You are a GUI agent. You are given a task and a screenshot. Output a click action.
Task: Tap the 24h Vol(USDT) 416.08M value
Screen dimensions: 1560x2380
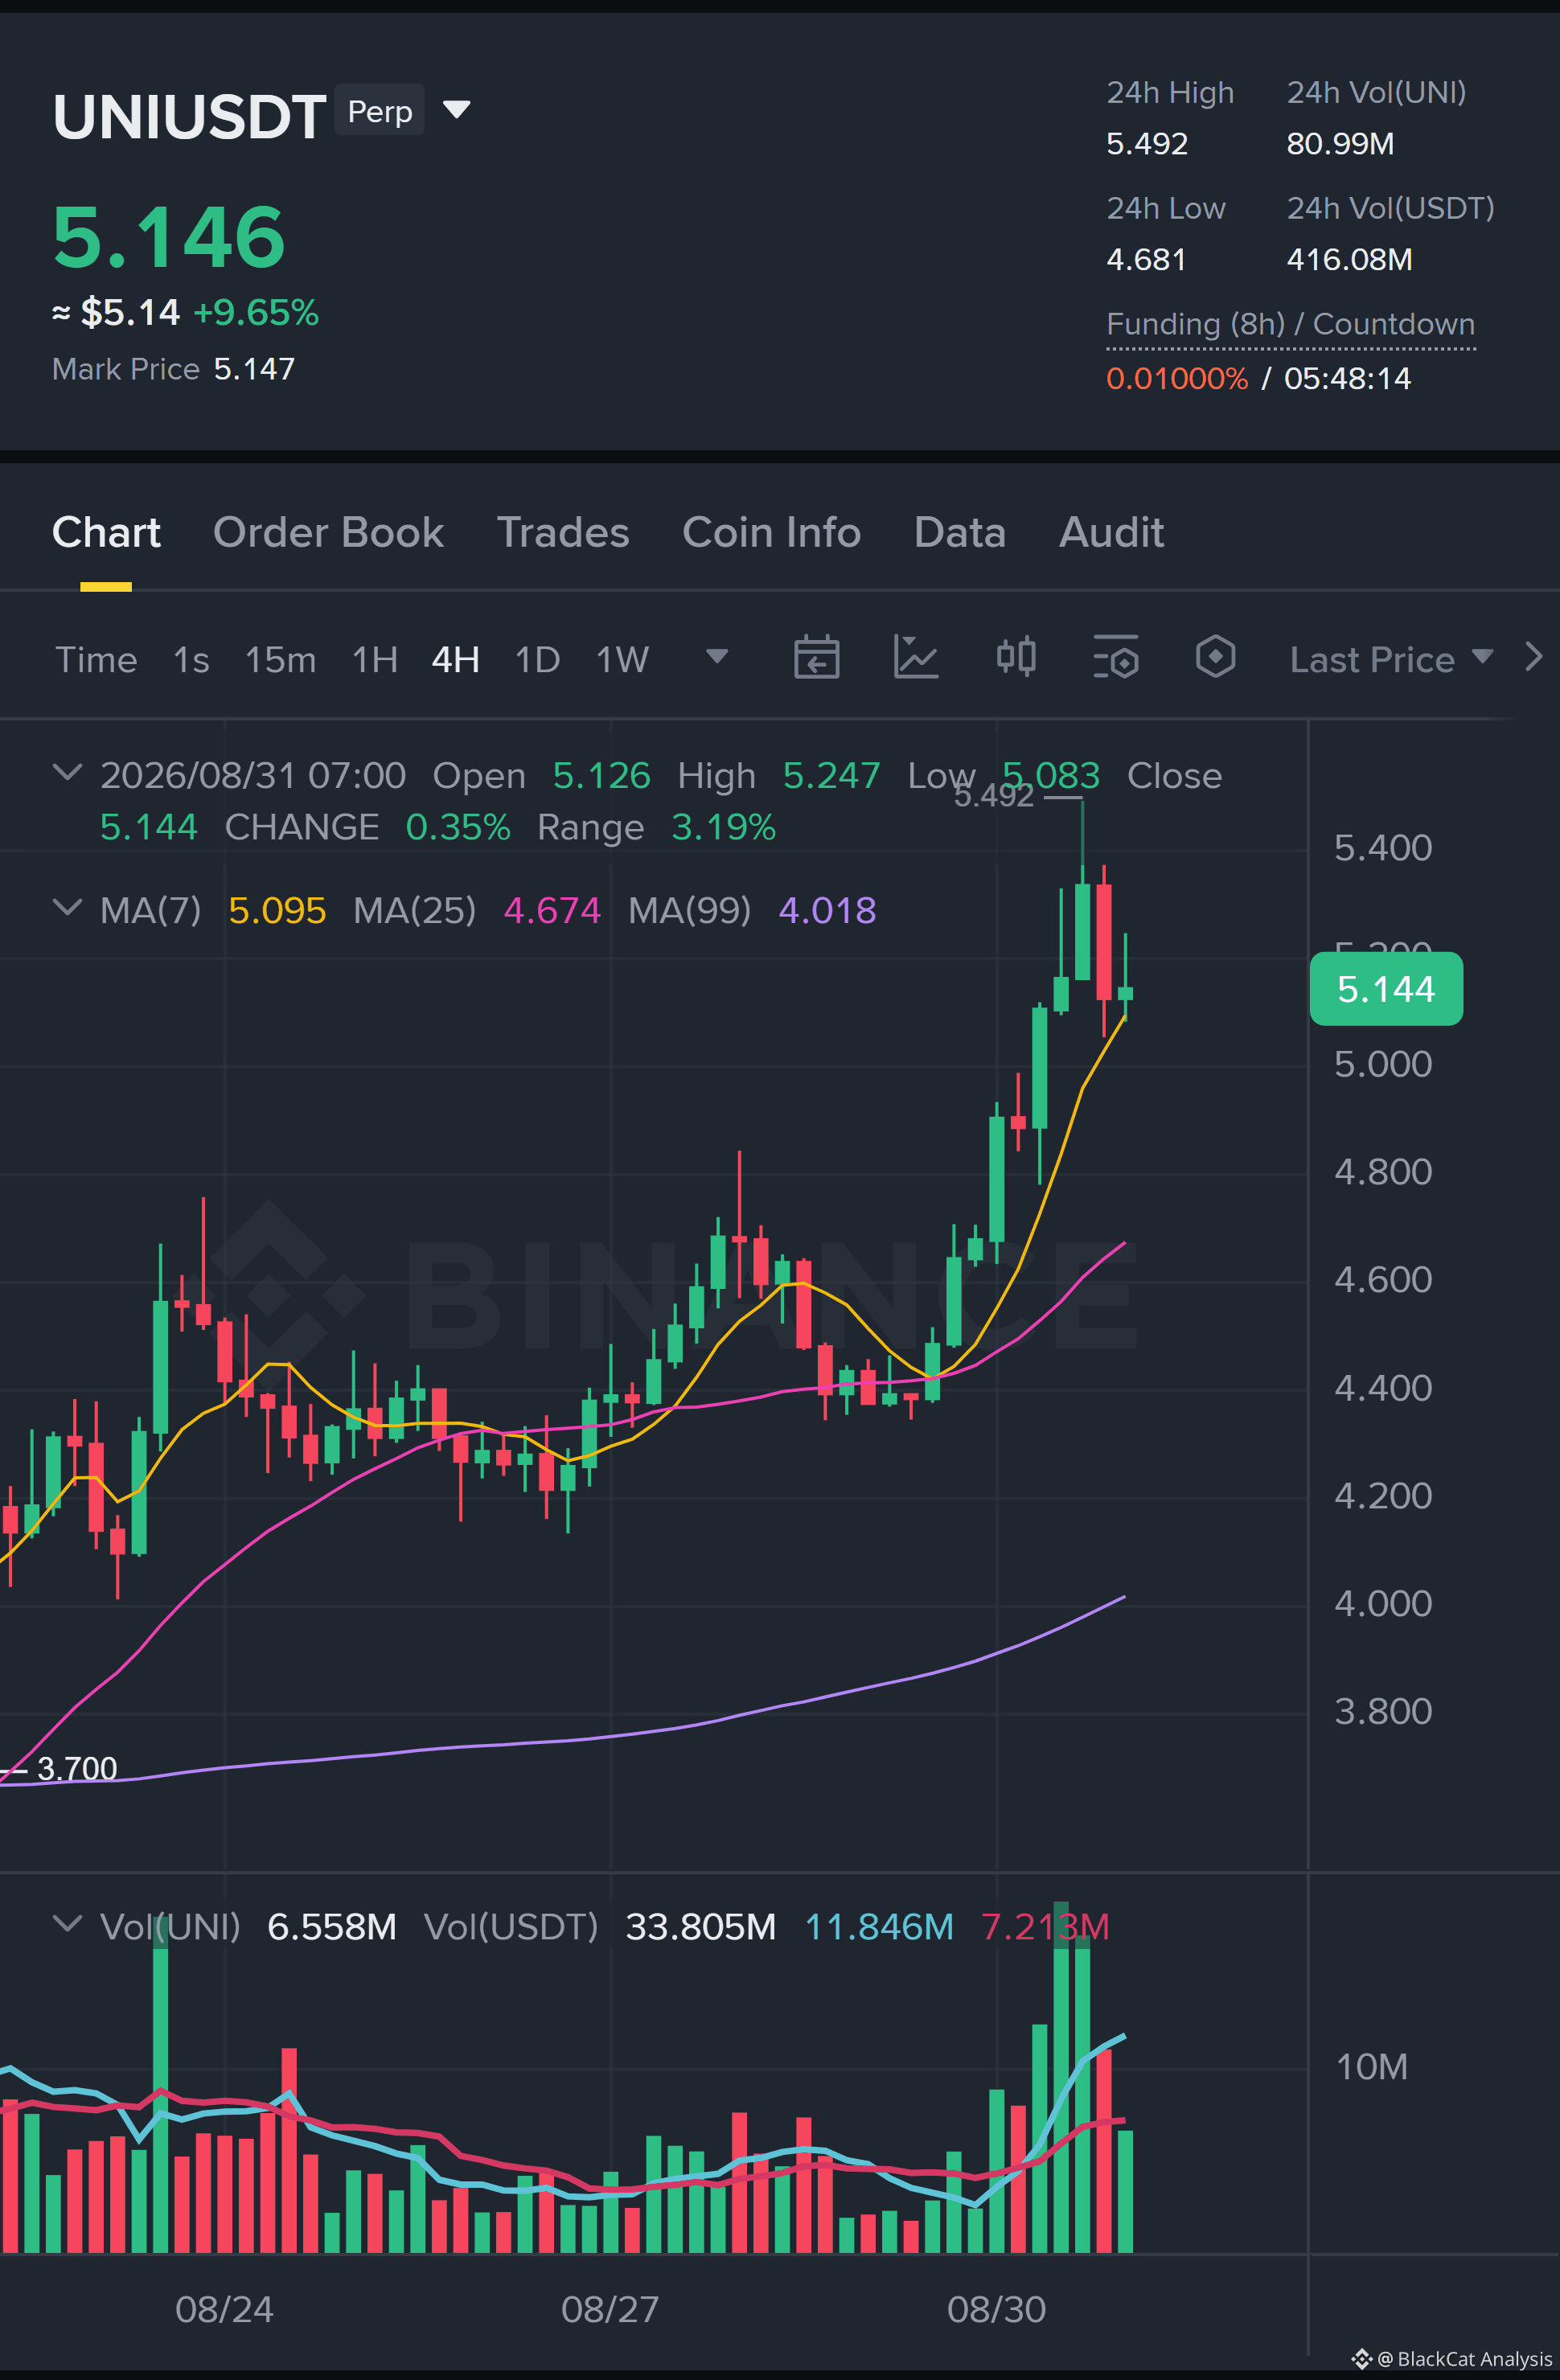pos(1349,259)
